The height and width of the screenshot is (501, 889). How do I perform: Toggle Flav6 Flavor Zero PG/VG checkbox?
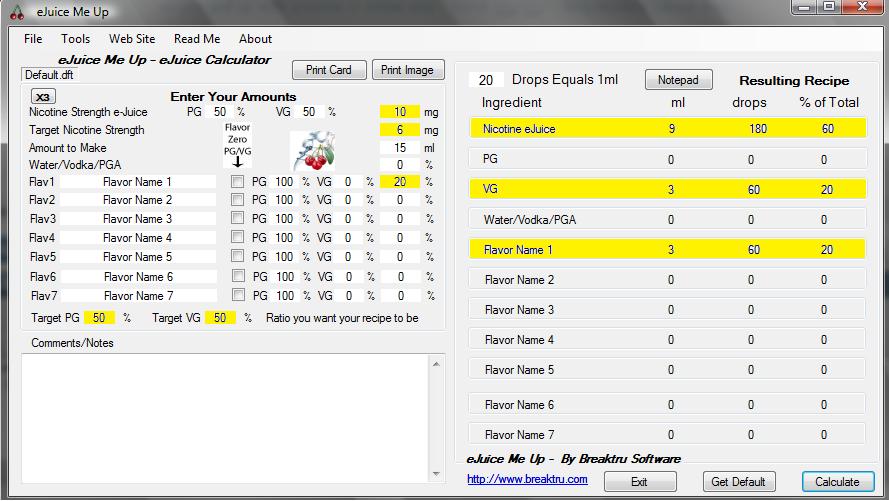(x=239, y=276)
